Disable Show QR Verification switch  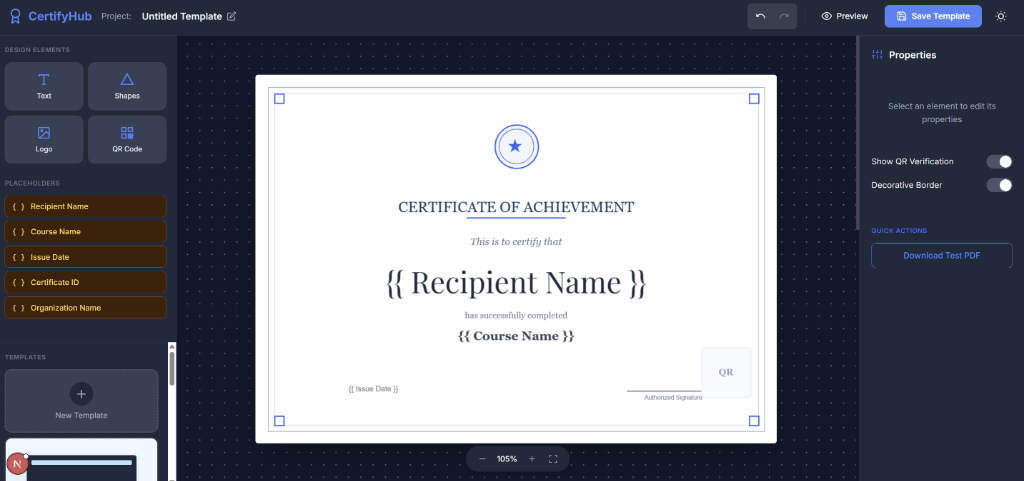999,161
